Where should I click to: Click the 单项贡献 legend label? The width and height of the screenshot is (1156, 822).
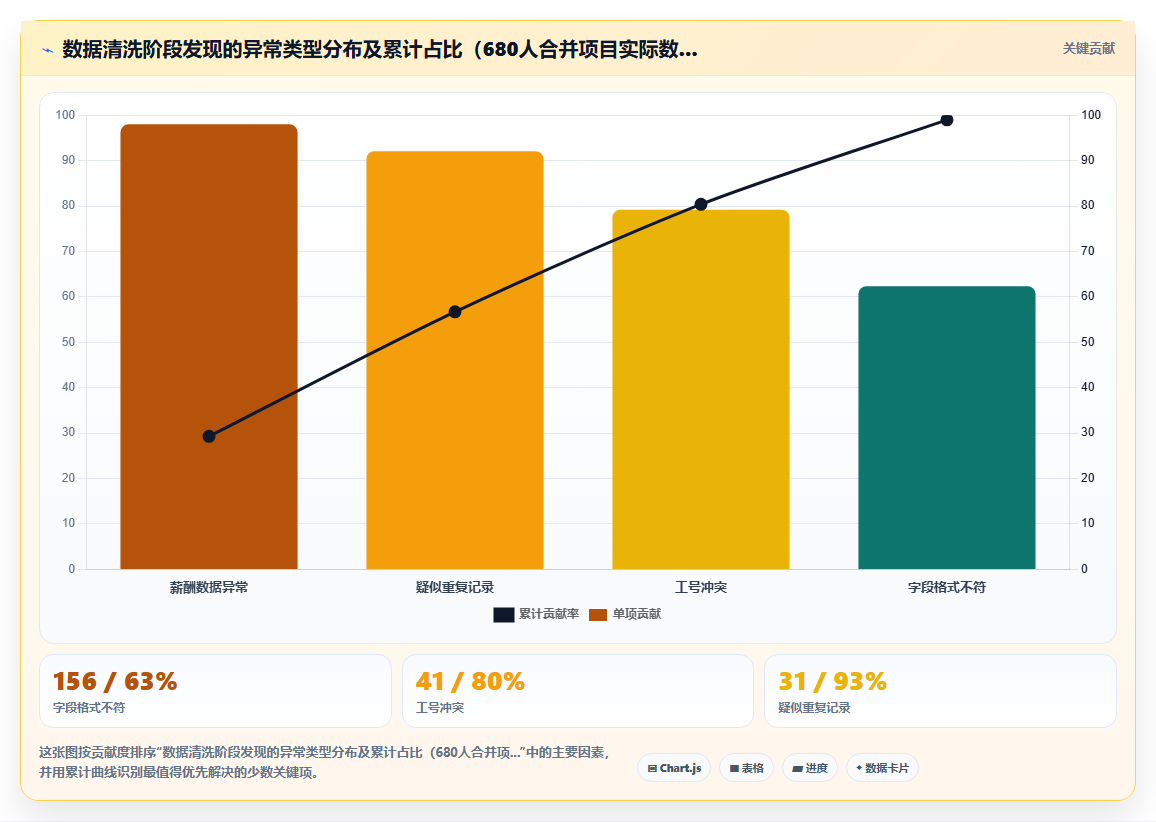click(x=637, y=614)
